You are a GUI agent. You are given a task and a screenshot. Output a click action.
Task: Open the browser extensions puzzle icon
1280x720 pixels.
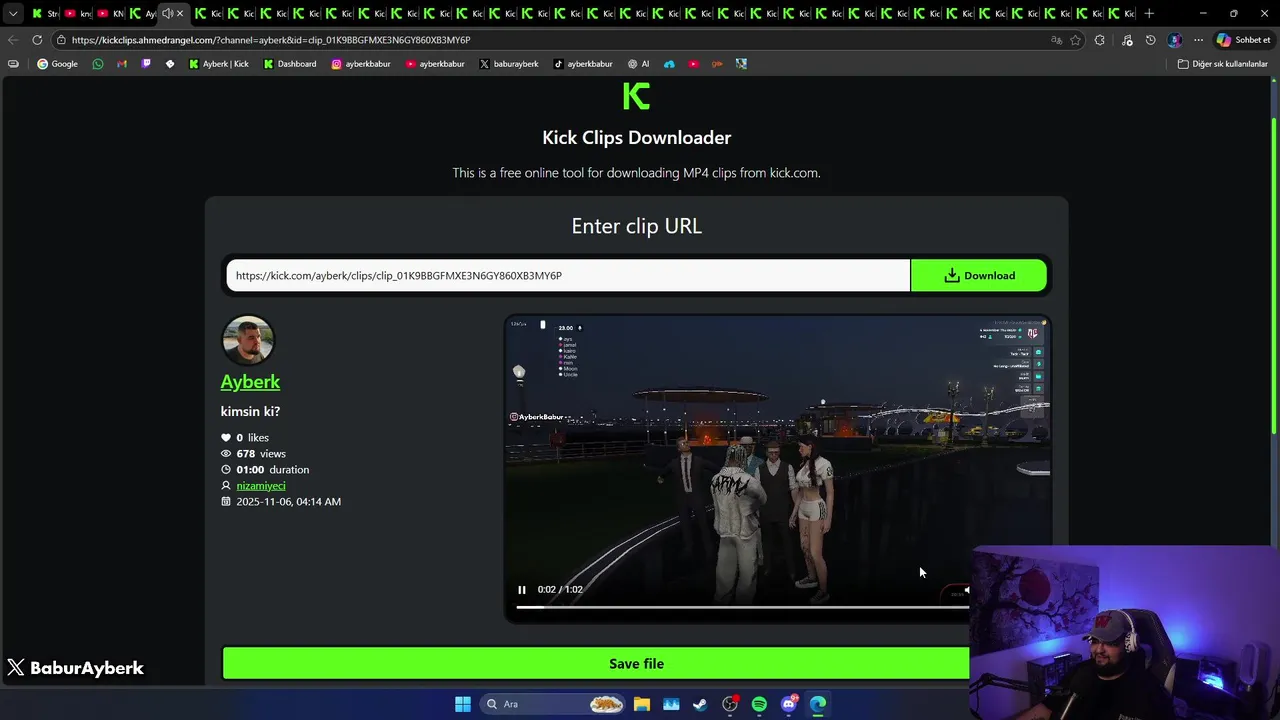coord(1100,40)
